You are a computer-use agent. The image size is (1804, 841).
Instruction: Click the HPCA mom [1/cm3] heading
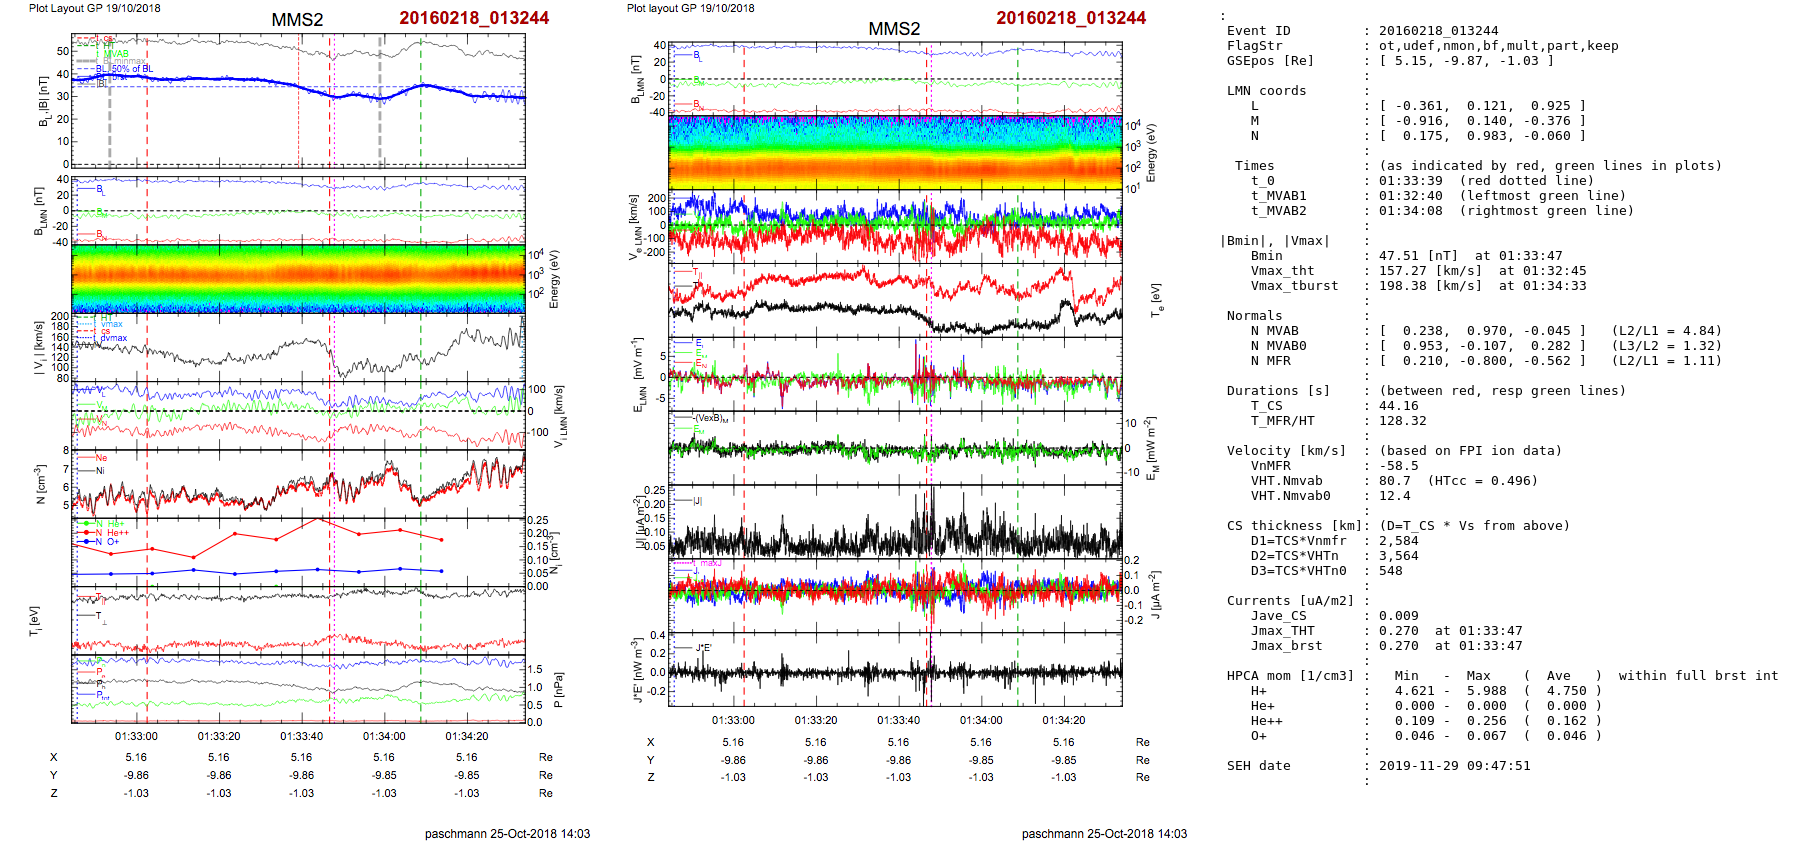(x=1290, y=676)
